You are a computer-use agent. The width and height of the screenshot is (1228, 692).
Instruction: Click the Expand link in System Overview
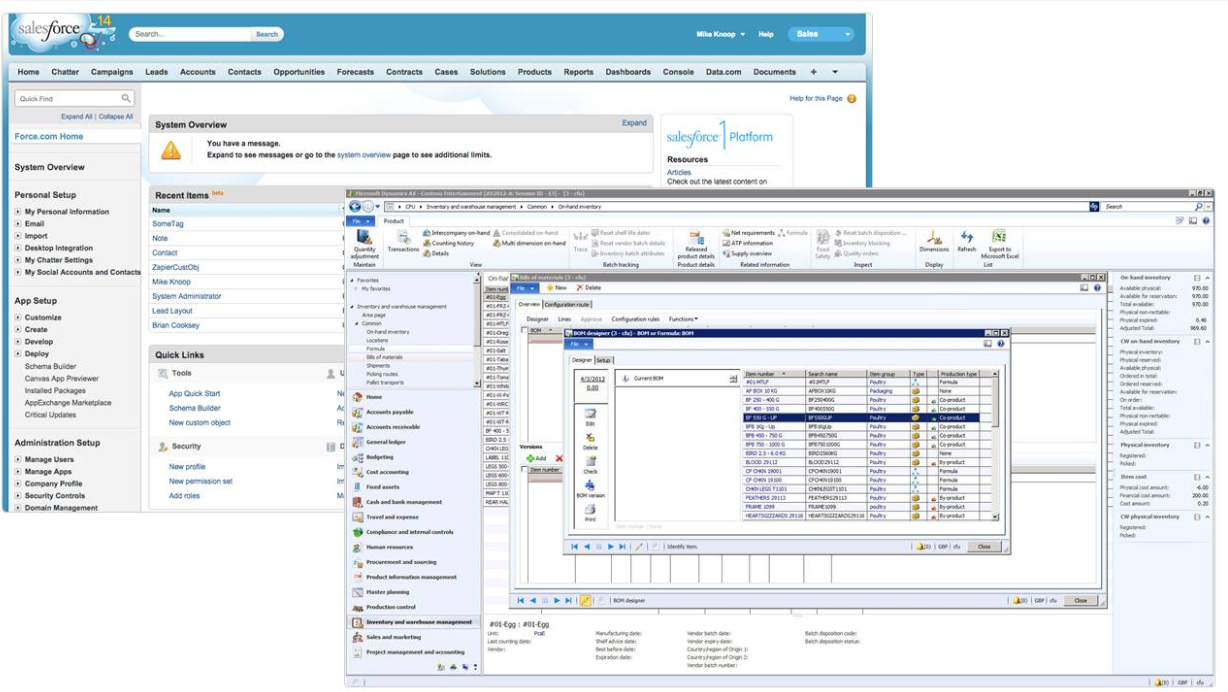coord(634,123)
